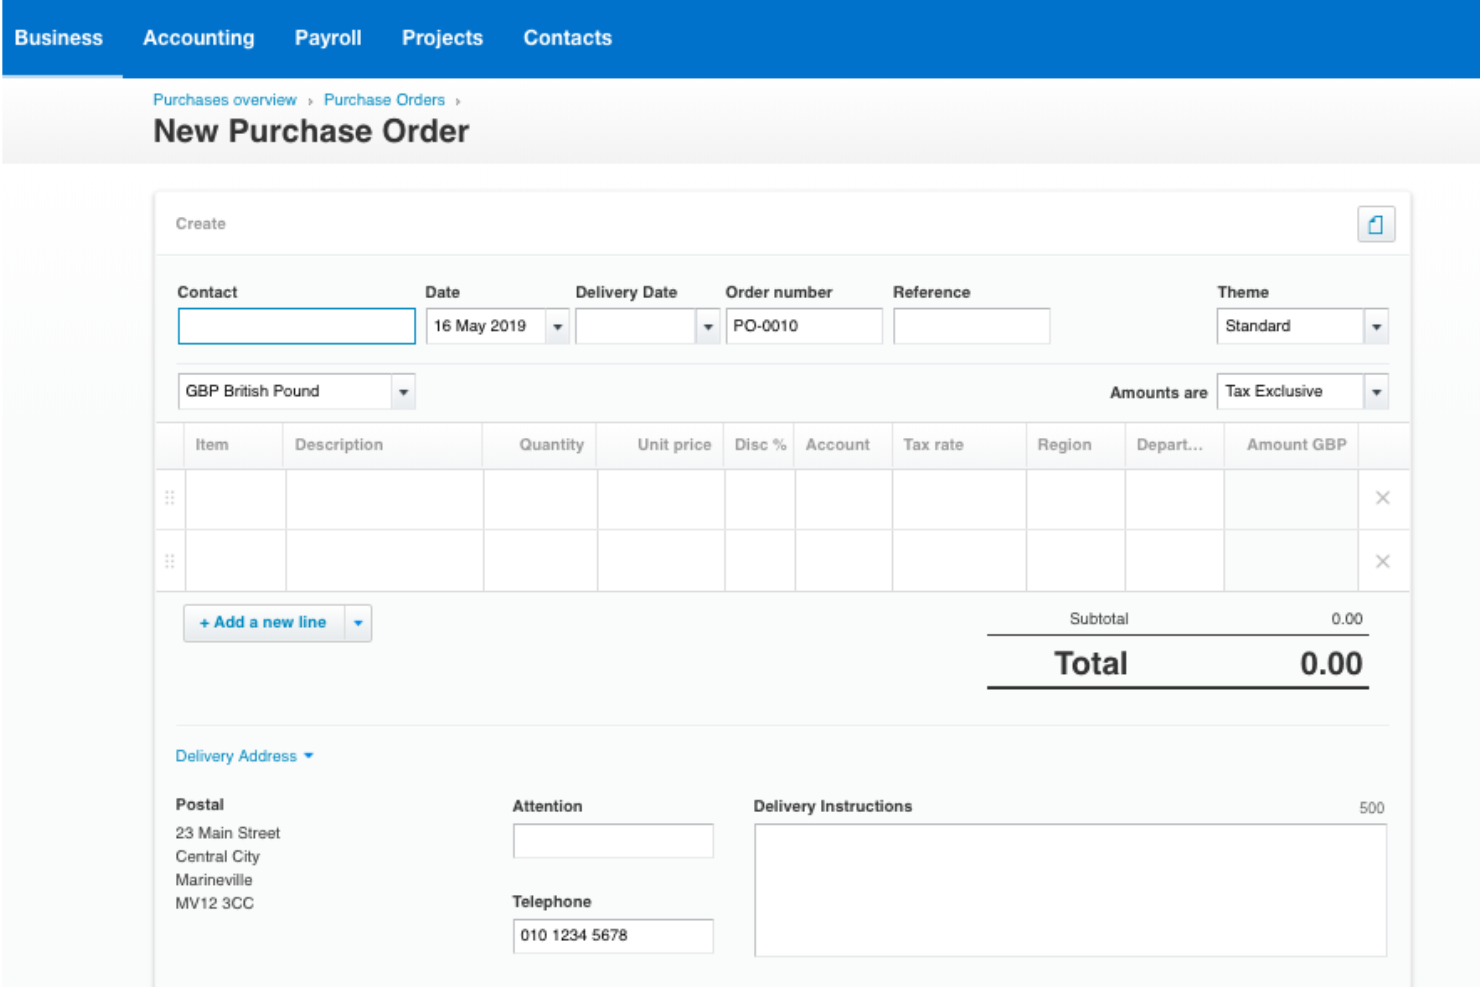The height and width of the screenshot is (987, 1480).
Task: Click the Delivery Instructions text area
Action: point(1070,890)
